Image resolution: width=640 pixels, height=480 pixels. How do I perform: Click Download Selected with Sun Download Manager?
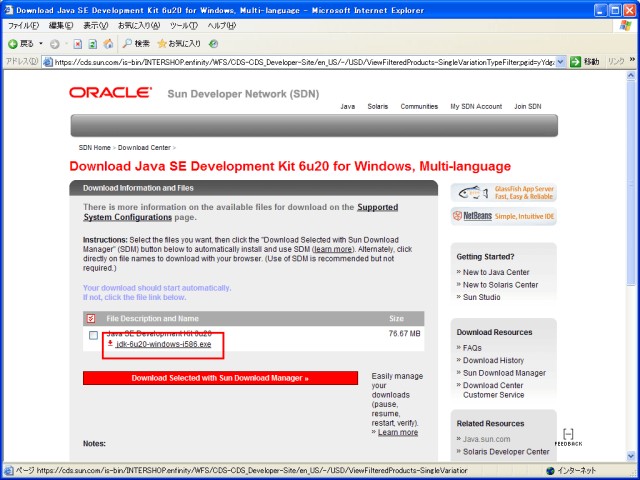220,378
